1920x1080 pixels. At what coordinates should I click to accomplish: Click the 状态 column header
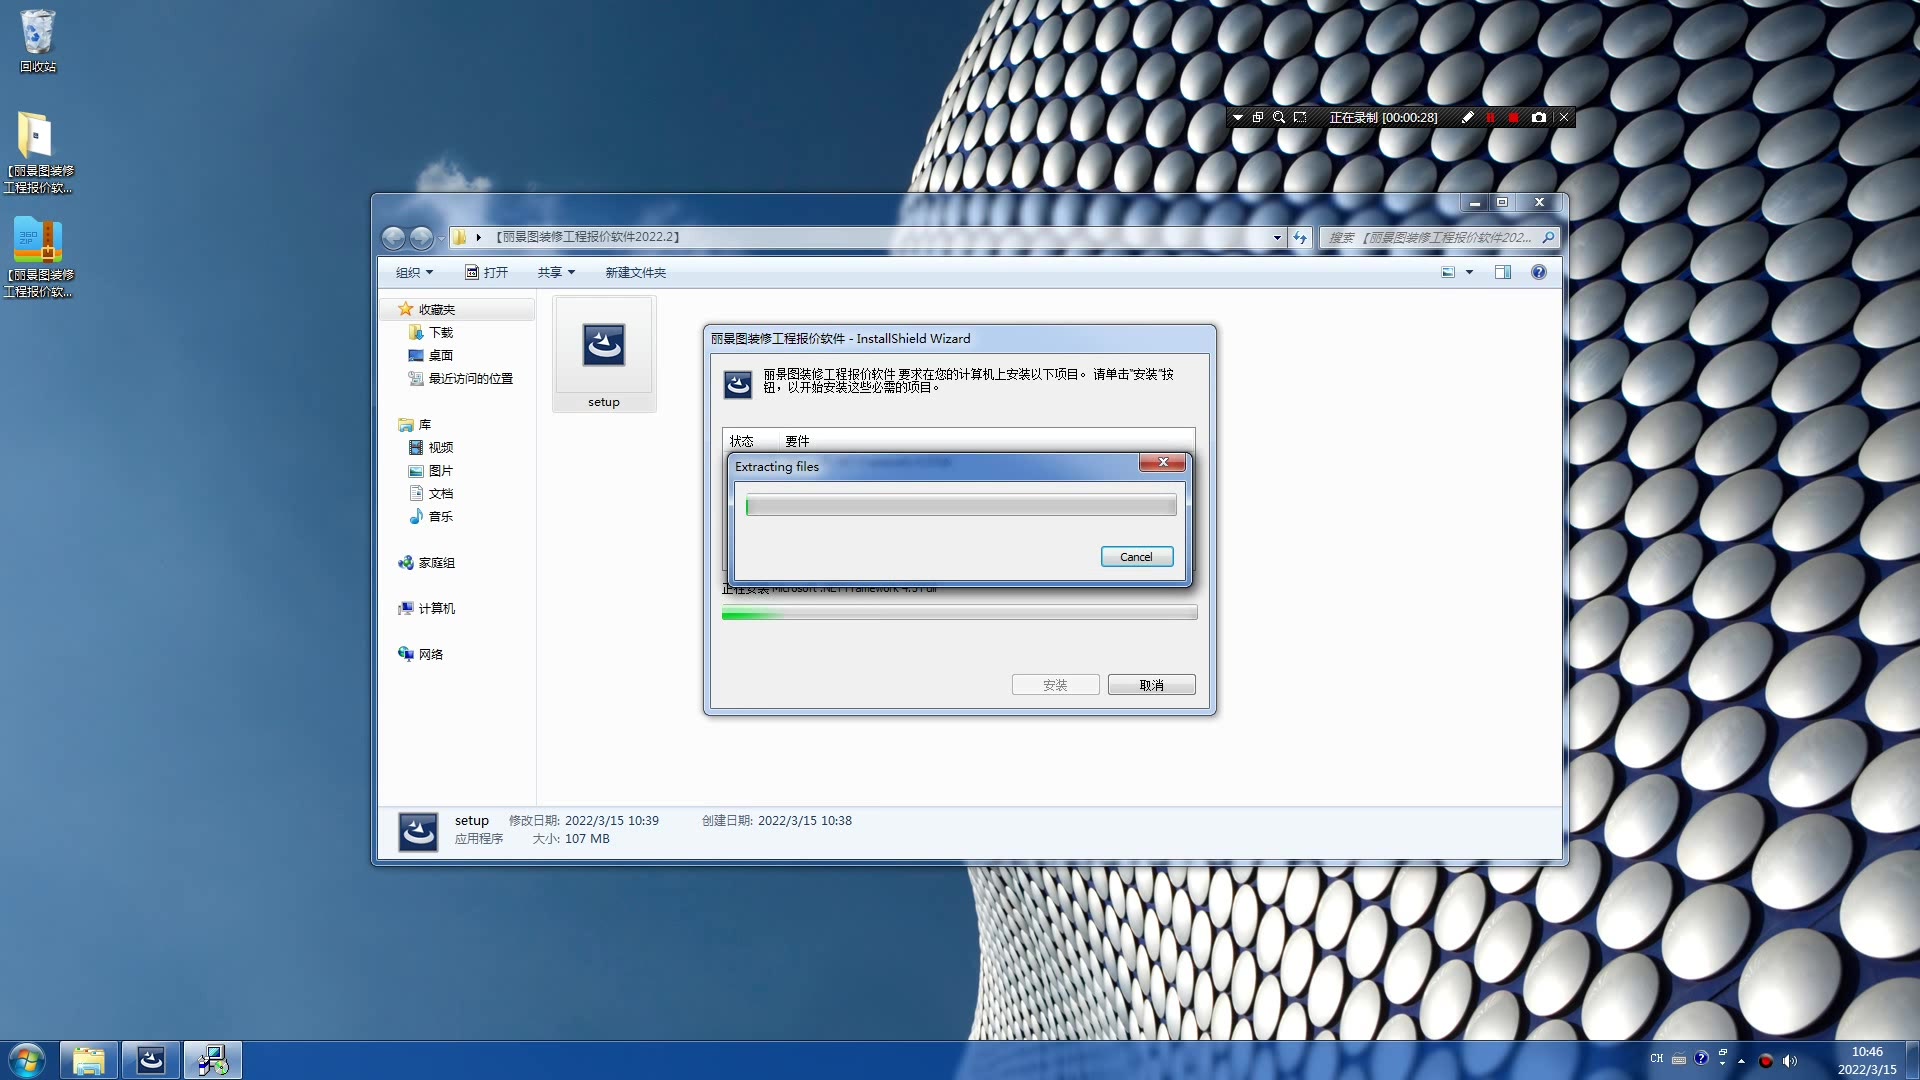[x=742, y=441]
